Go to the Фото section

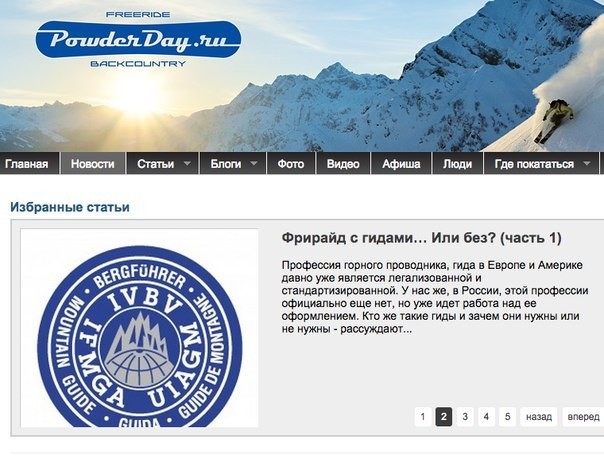pyautogui.click(x=291, y=164)
